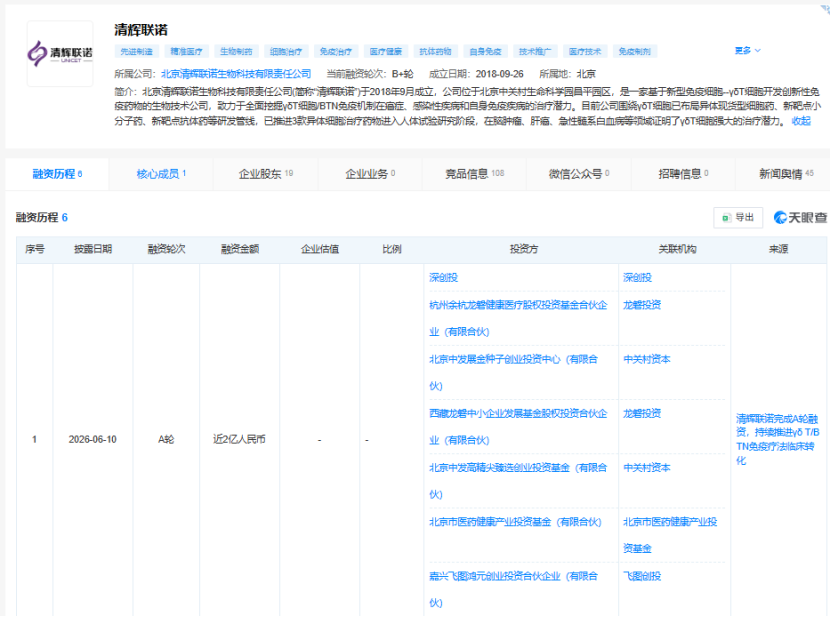Click the A轮 funding round cell
Viewport: 830px width, 617px height.
click(166, 440)
